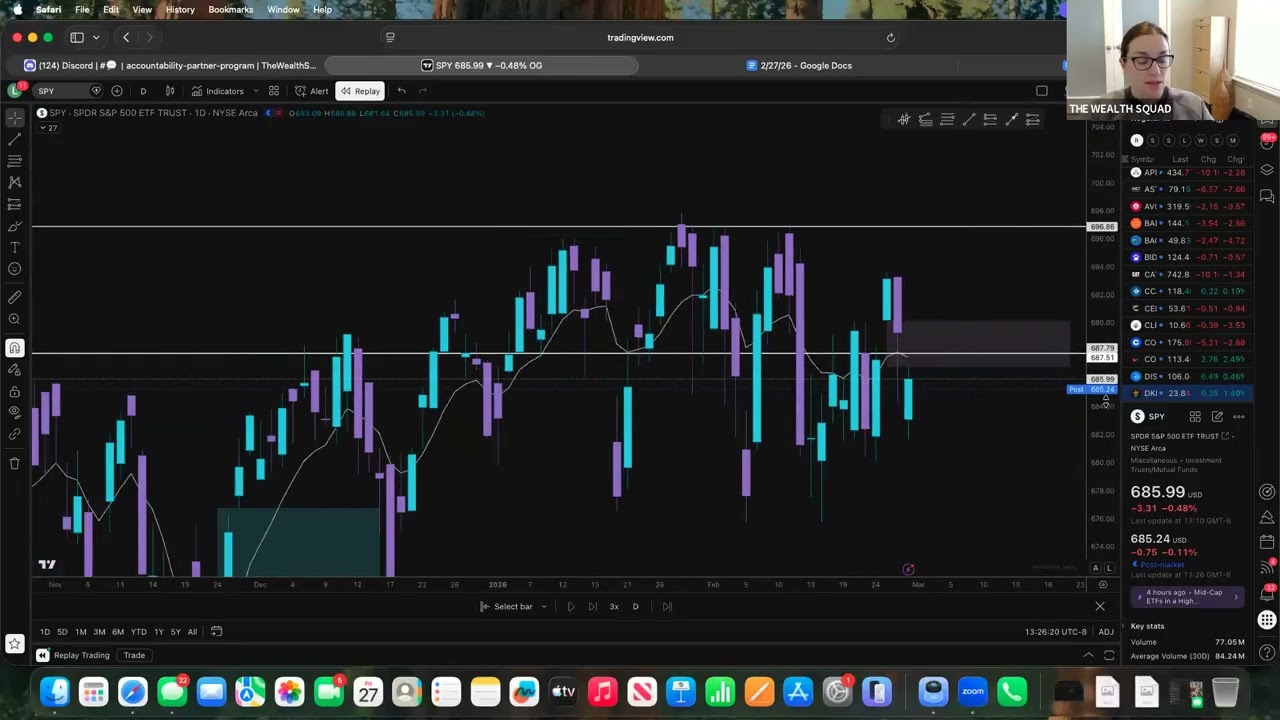Show All chart history range
This screenshot has height=720, width=1280.
[x=192, y=631]
